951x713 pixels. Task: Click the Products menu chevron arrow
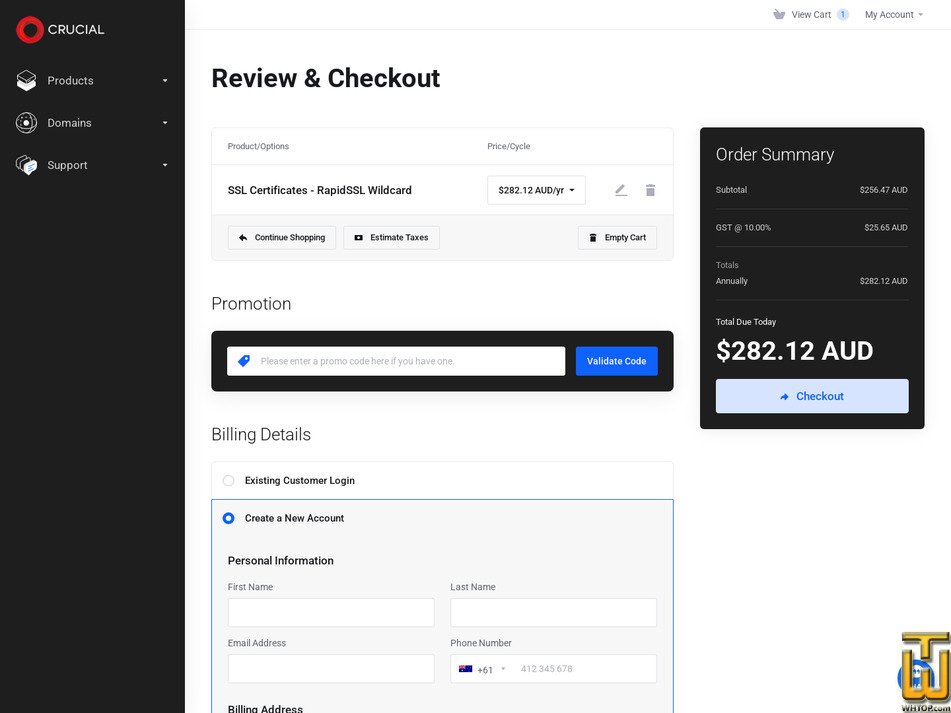click(165, 81)
